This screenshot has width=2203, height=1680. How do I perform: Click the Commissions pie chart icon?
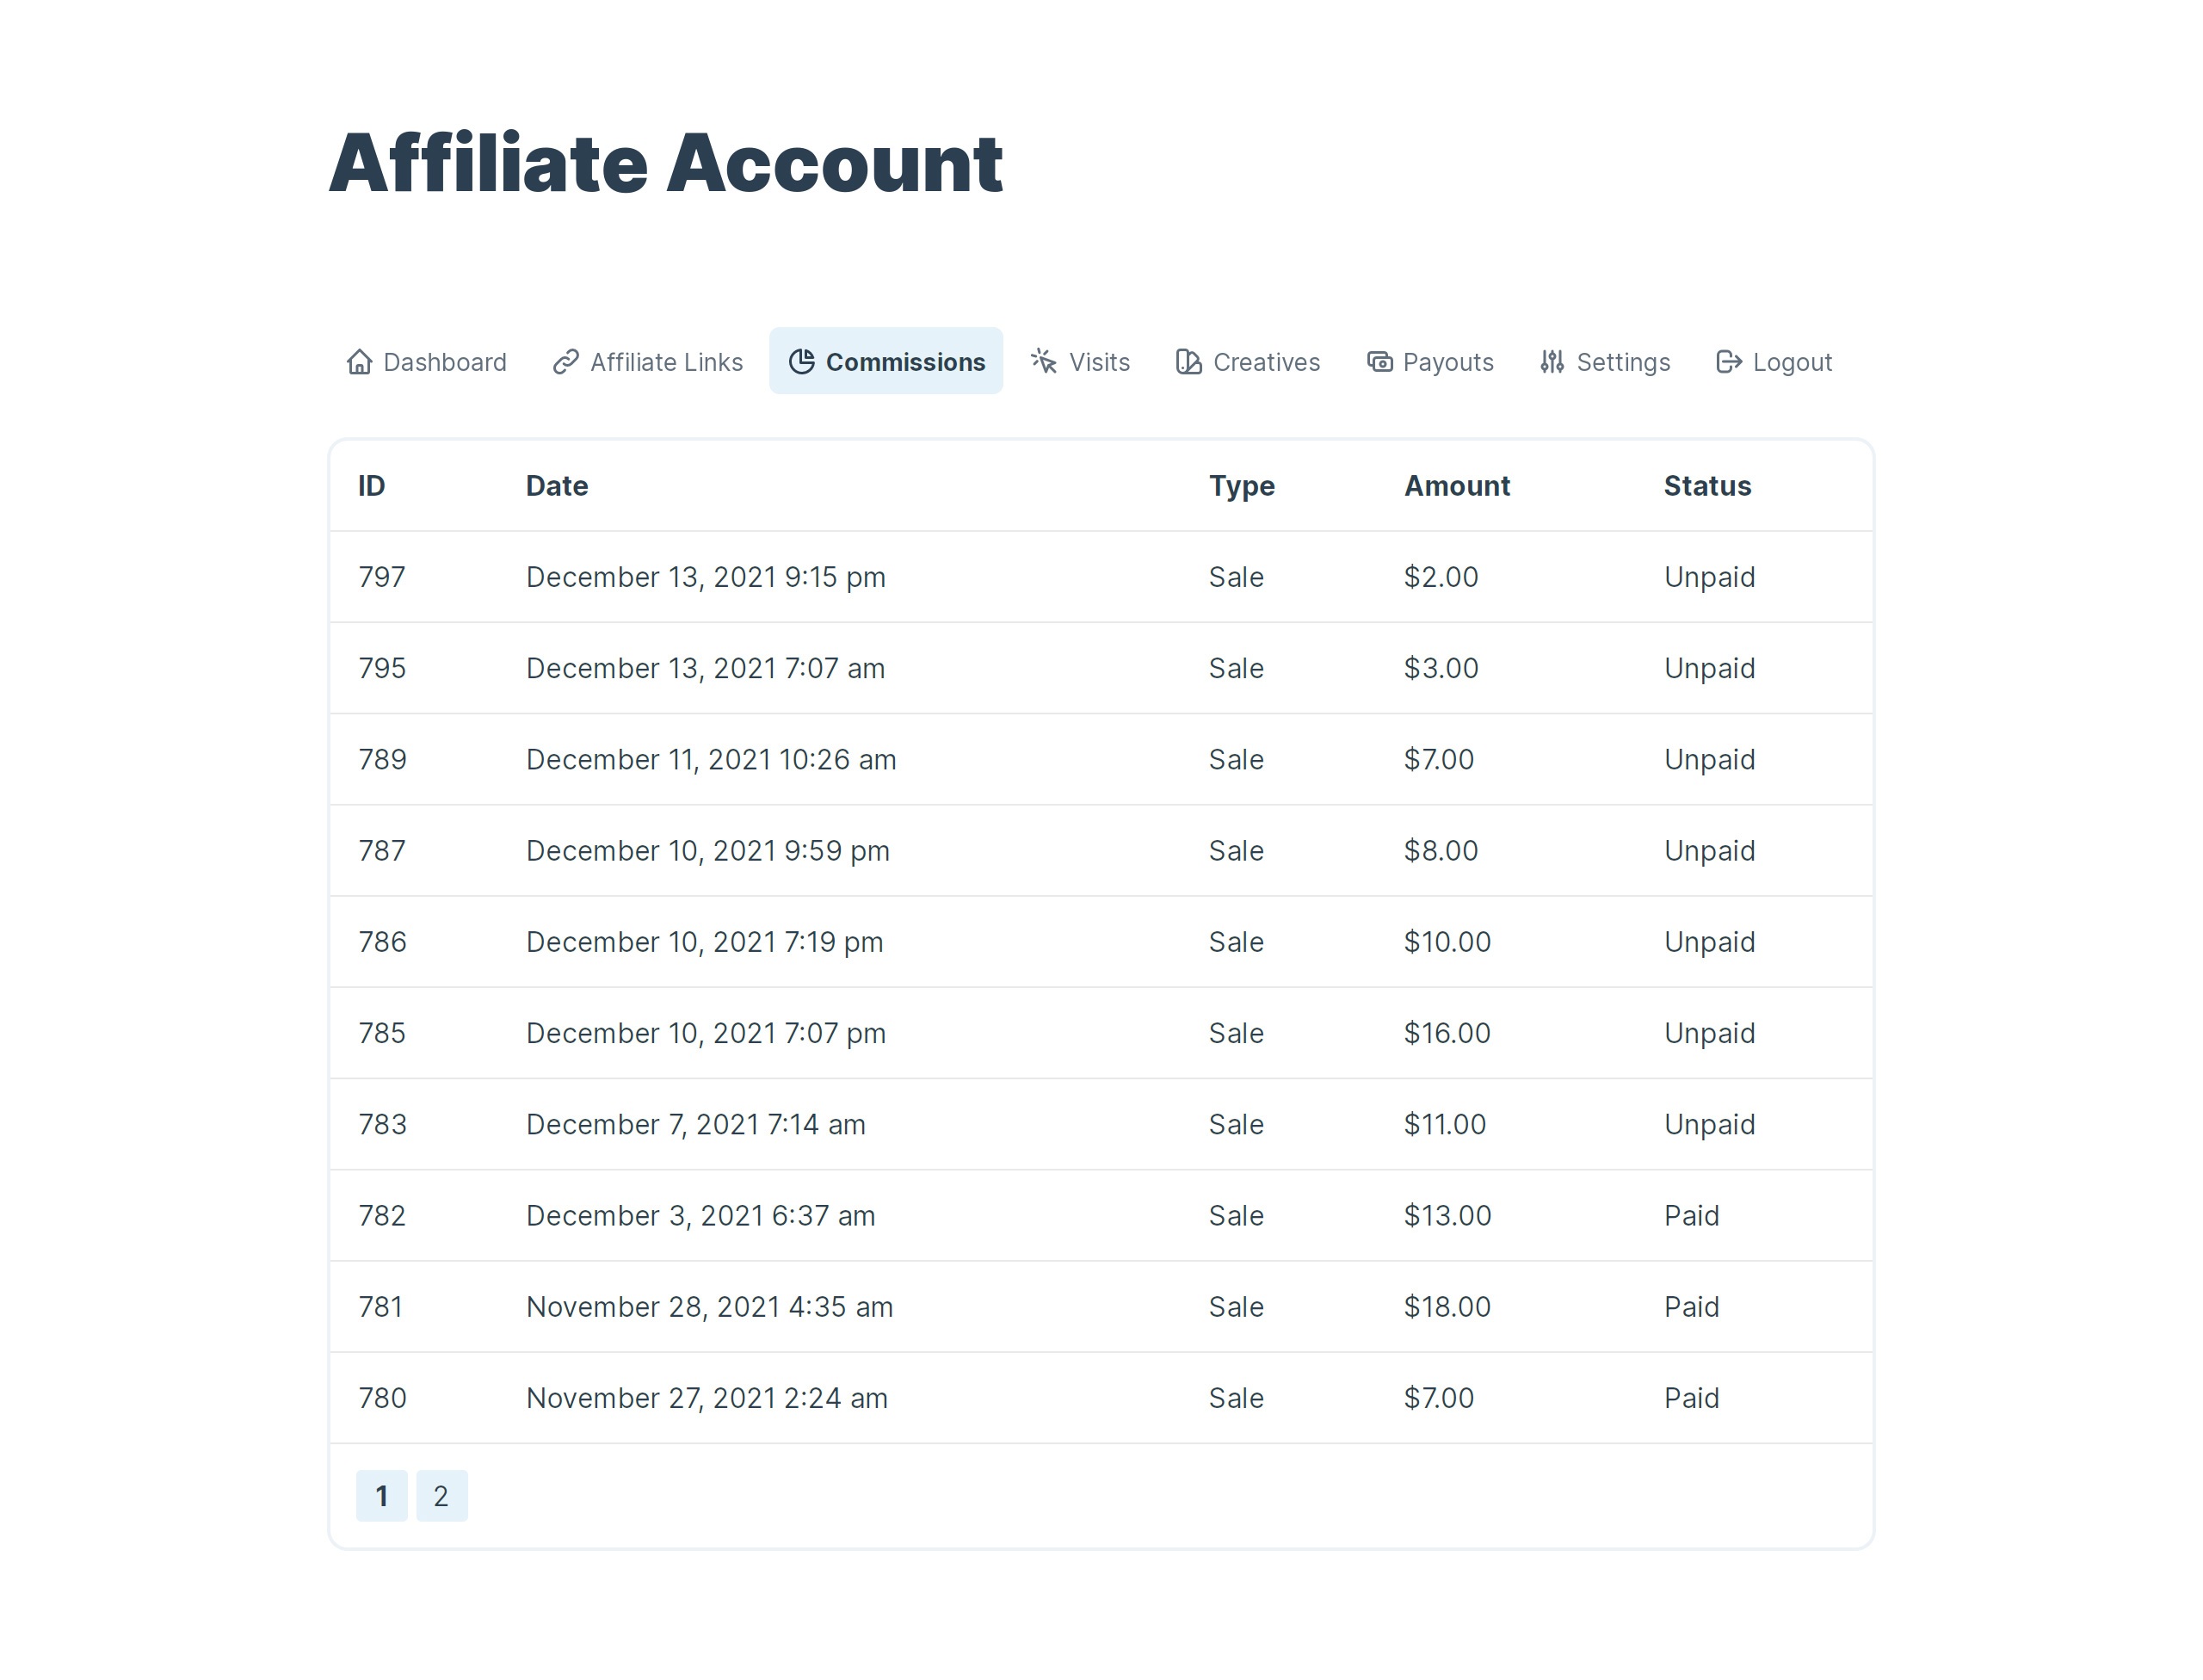pos(801,362)
